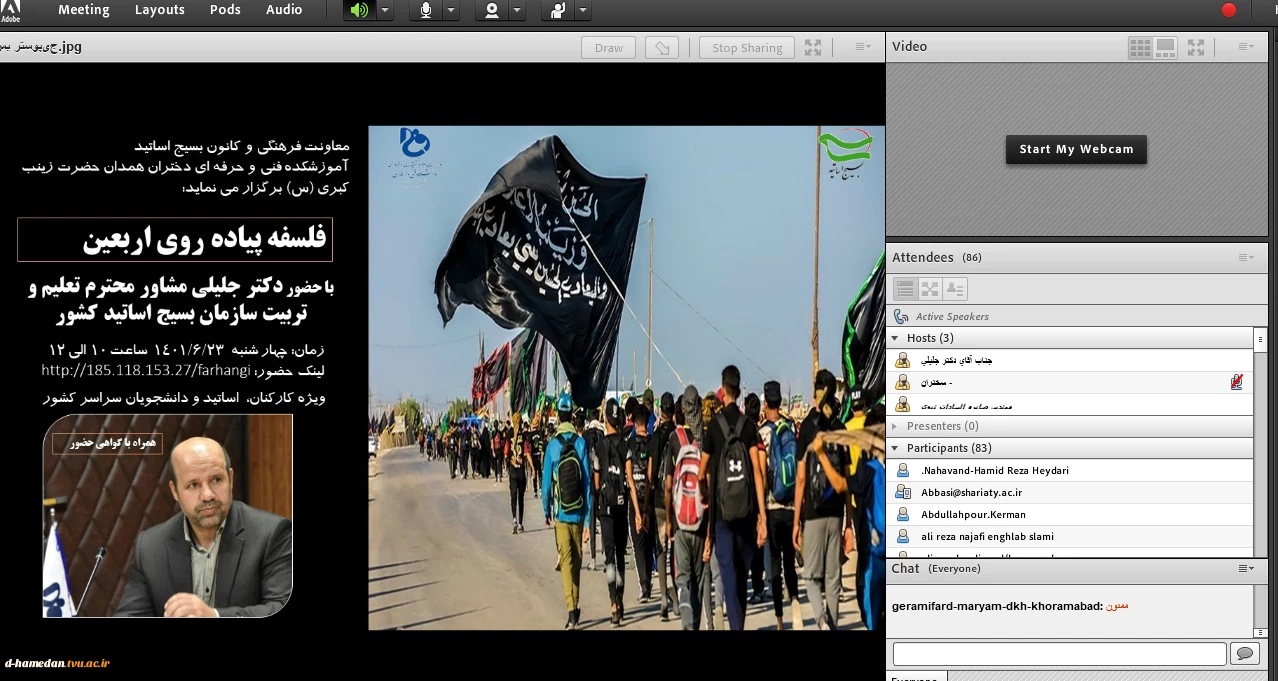Screen dimensions: 1278x681
Task: Select the third host in Hosts list
Action: pos(1070,404)
